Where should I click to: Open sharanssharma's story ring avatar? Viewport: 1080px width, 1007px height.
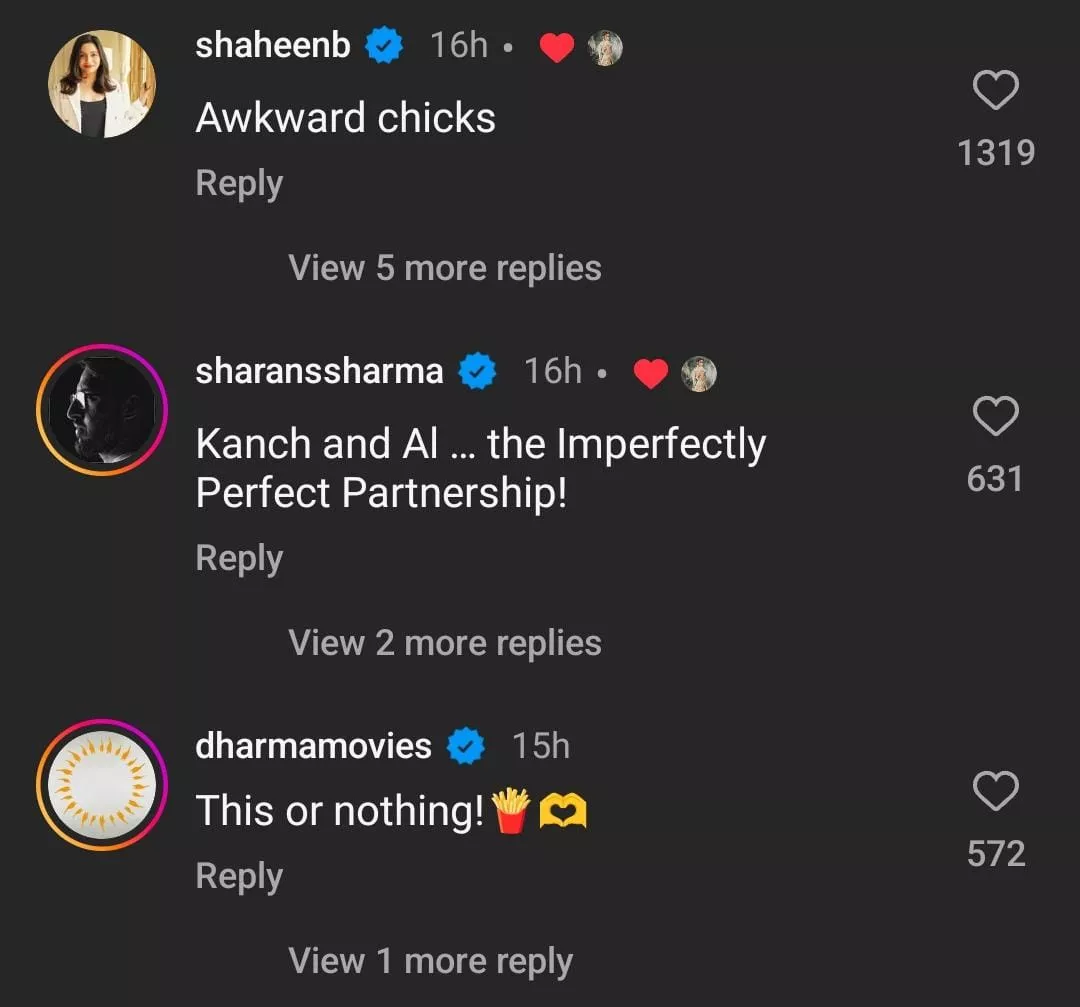[x=102, y=410]
